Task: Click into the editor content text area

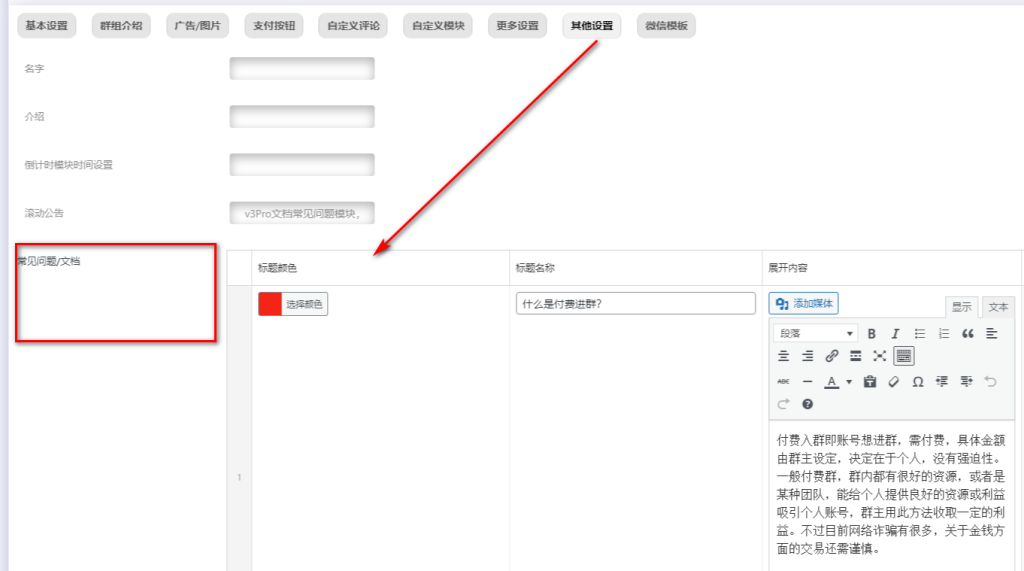Action: (891, 495)
